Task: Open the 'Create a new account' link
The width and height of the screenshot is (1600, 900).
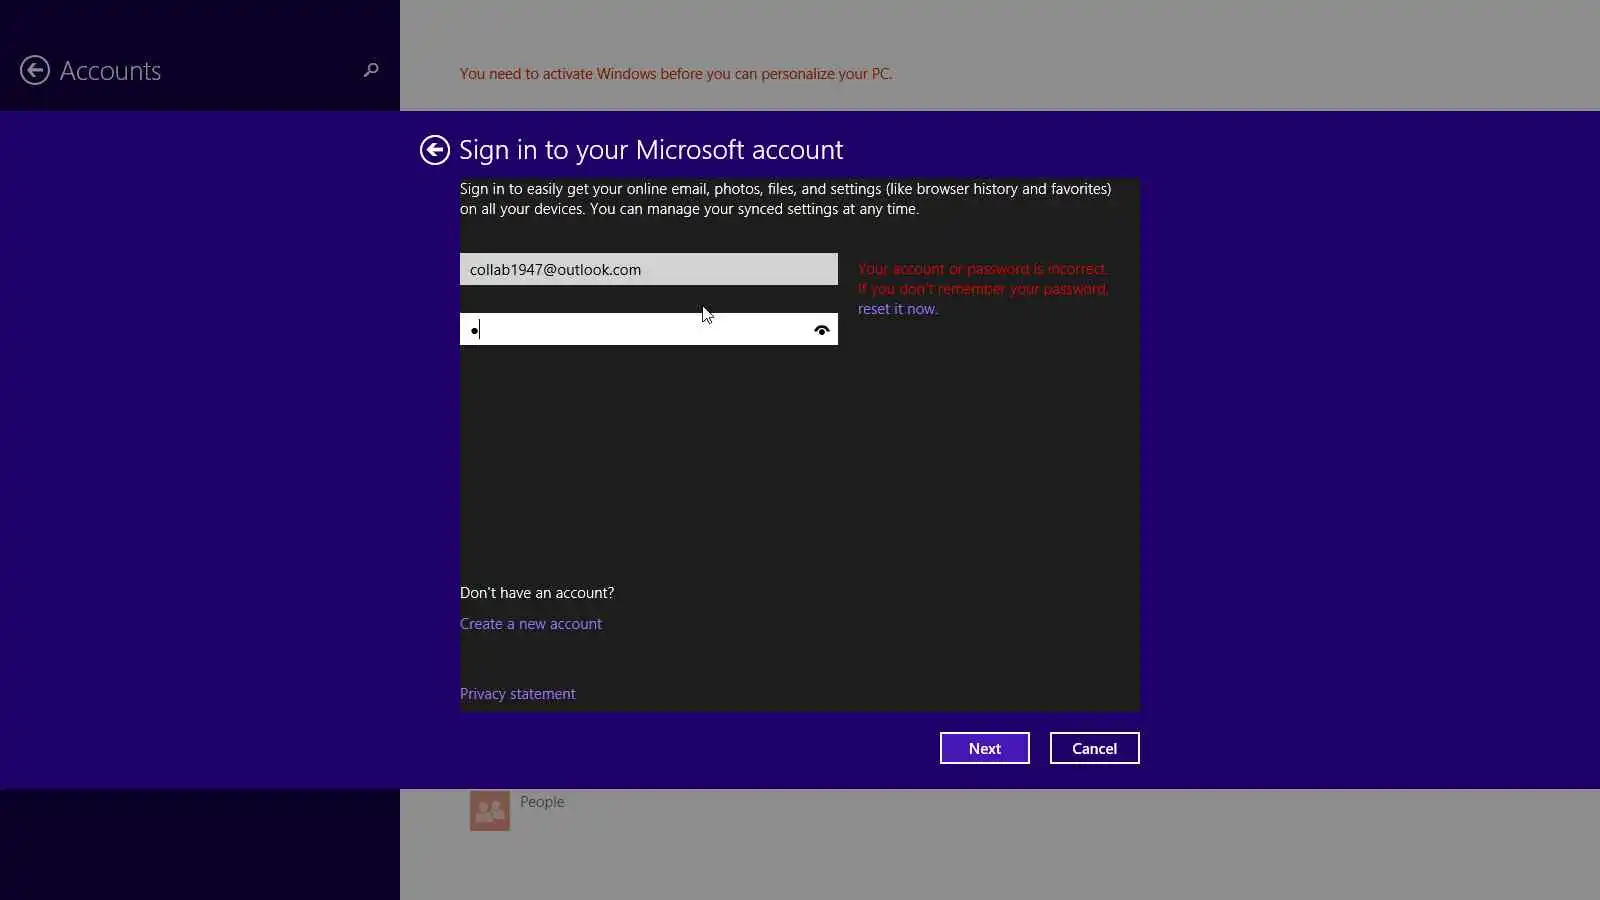Action: point(531,624)
